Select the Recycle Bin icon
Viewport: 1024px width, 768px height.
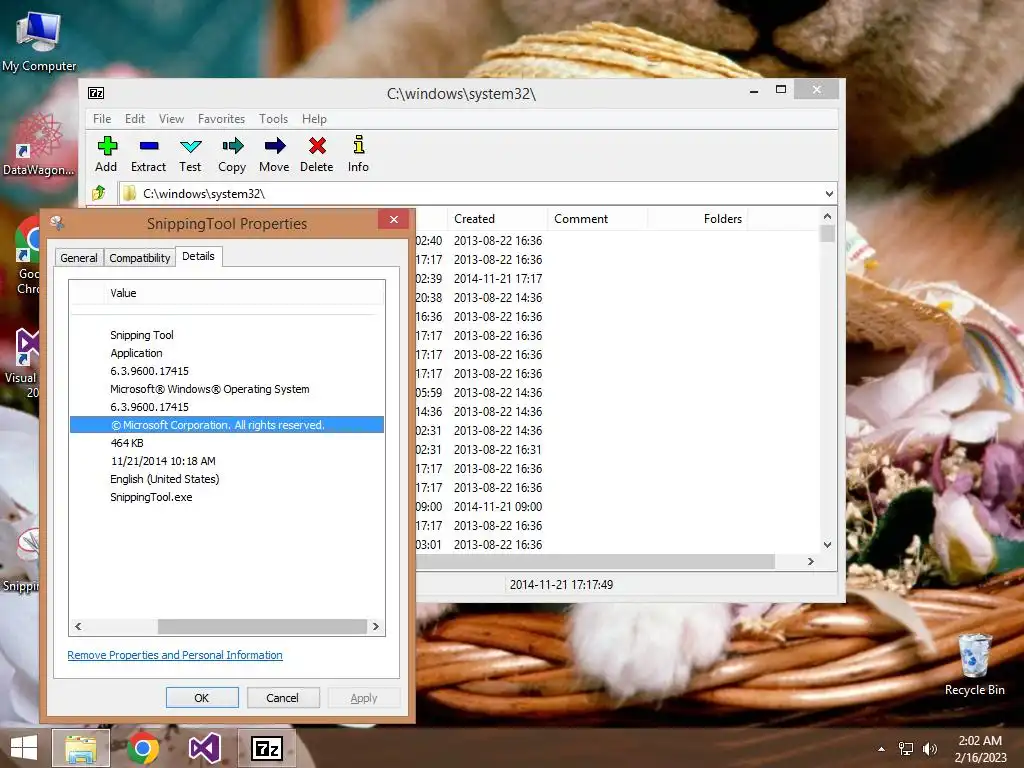click(x=974, y=665)
